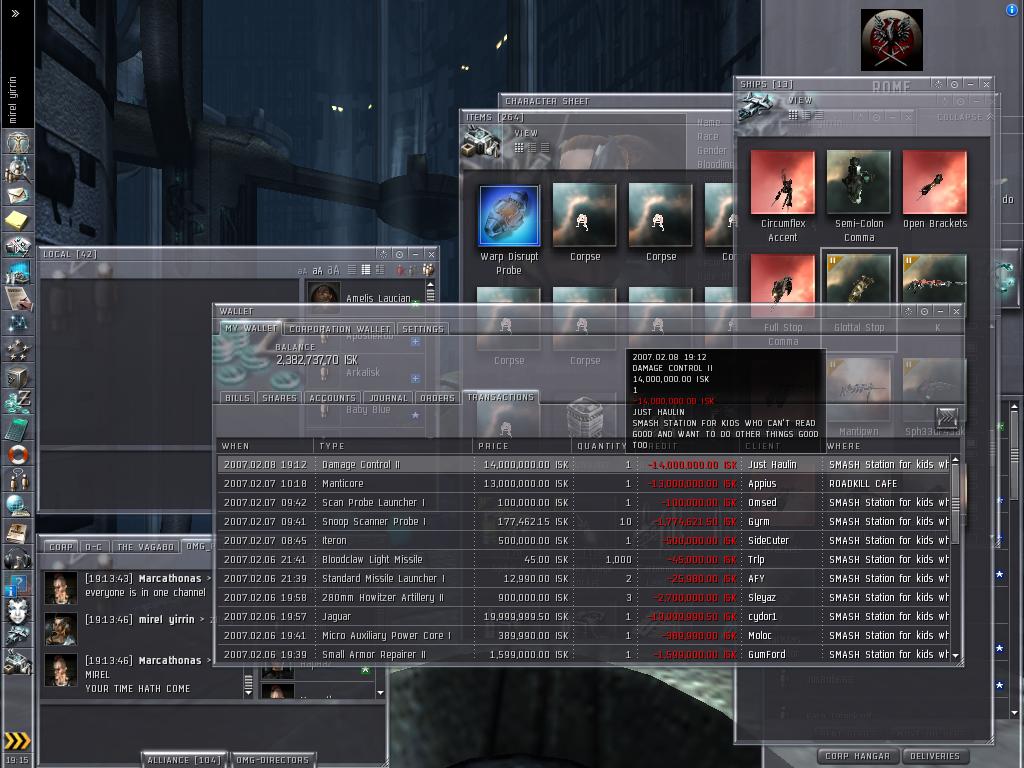Click the wallet transactions vertical scrollbar
Viewport: 1024px width, 768px height.
955,557
